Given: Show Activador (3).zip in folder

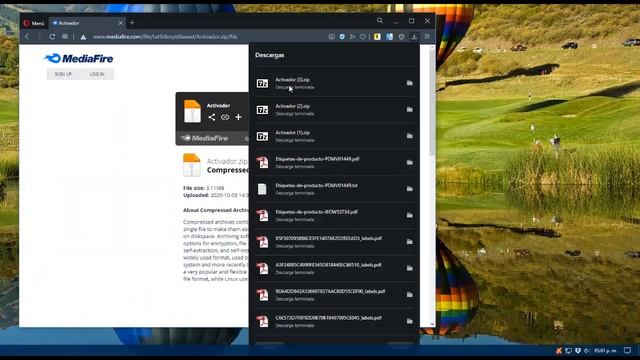Looking at the screenshot, I should pos(409,83).
